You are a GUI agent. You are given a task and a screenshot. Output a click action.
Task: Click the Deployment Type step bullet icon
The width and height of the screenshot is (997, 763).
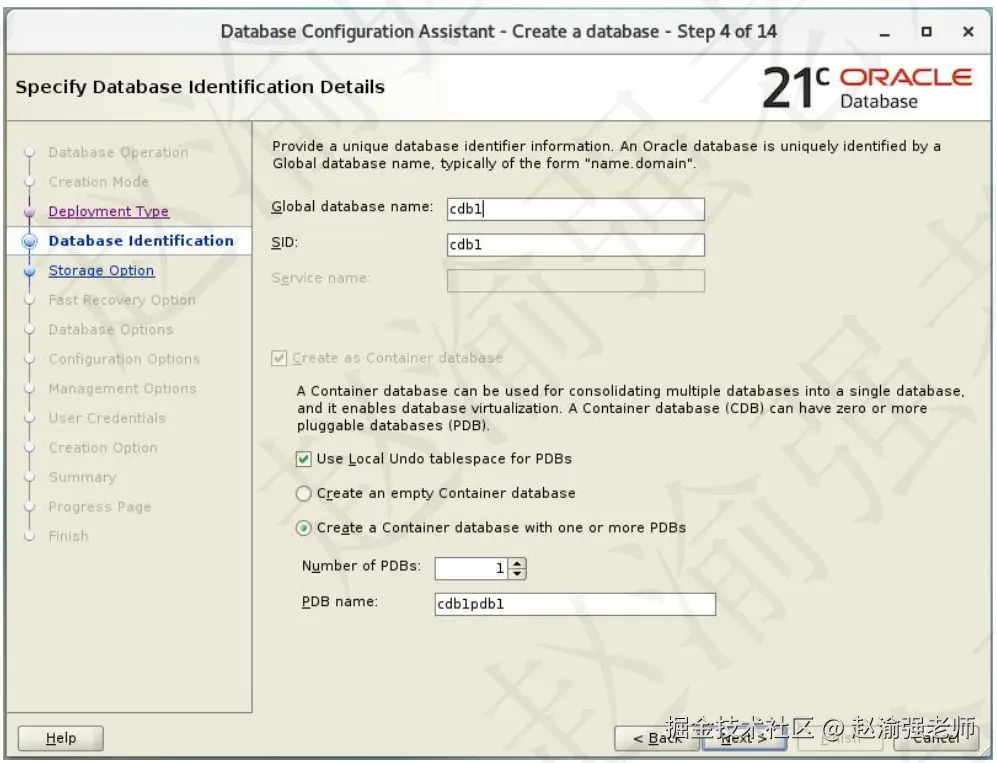tap(29, 212)
